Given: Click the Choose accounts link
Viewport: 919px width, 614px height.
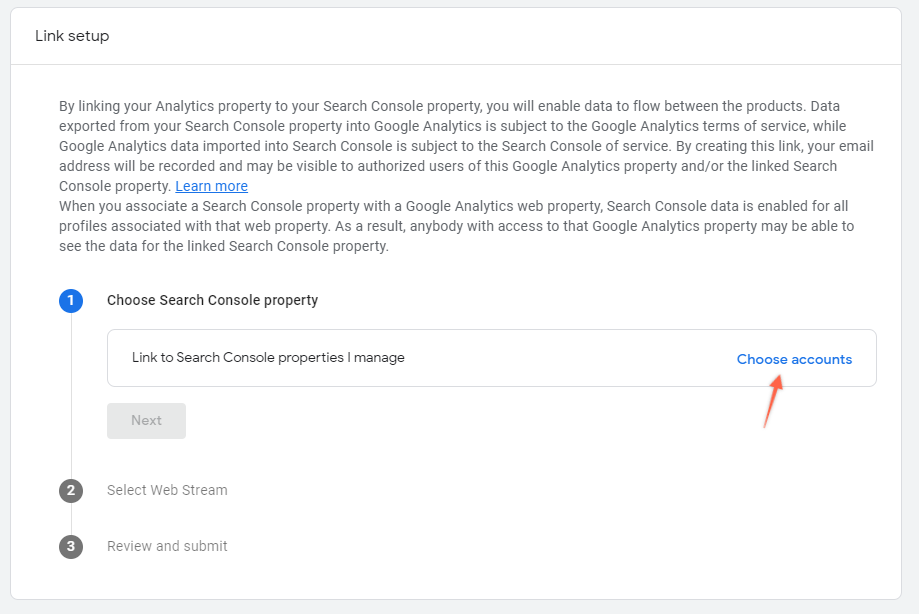Looking at the screenshot, I should click(x=794, y=359).
